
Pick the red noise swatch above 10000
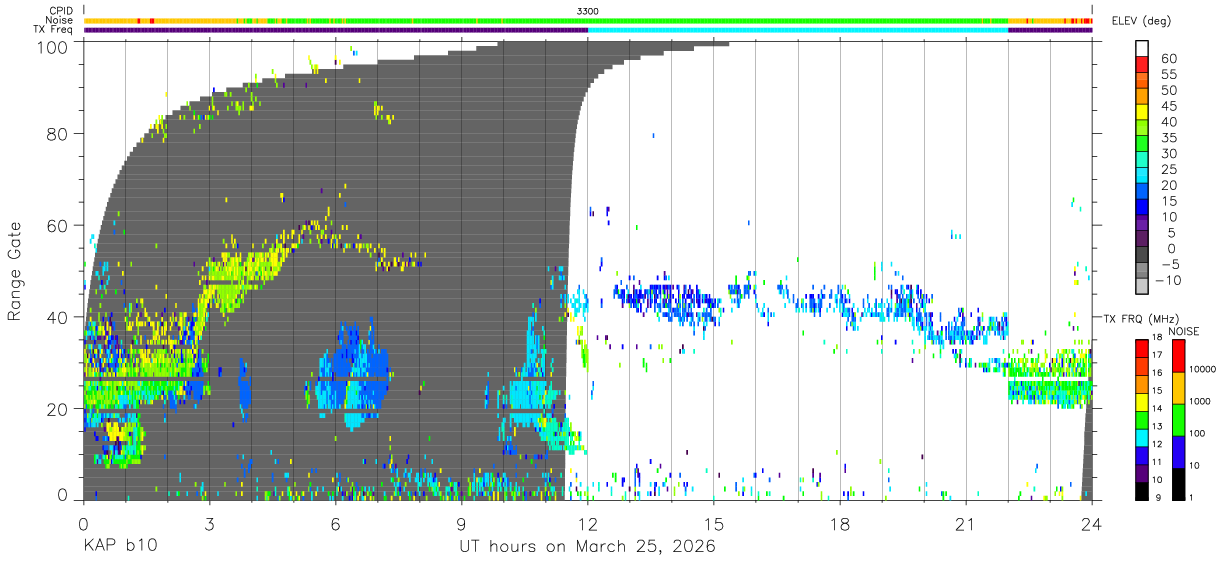click(x=1177, y=356)
